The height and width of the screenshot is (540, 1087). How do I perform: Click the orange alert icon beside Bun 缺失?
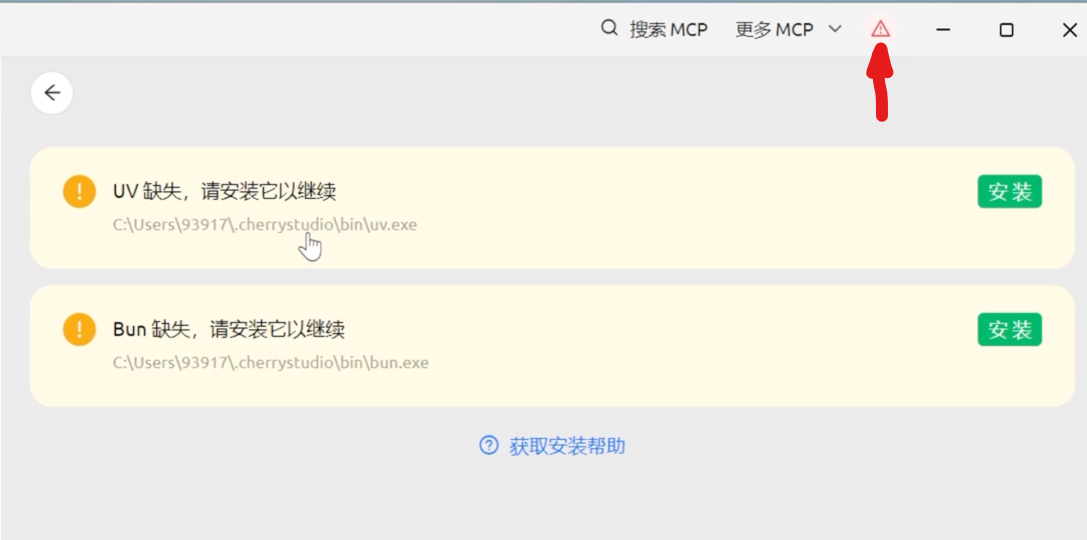(79, 329)
